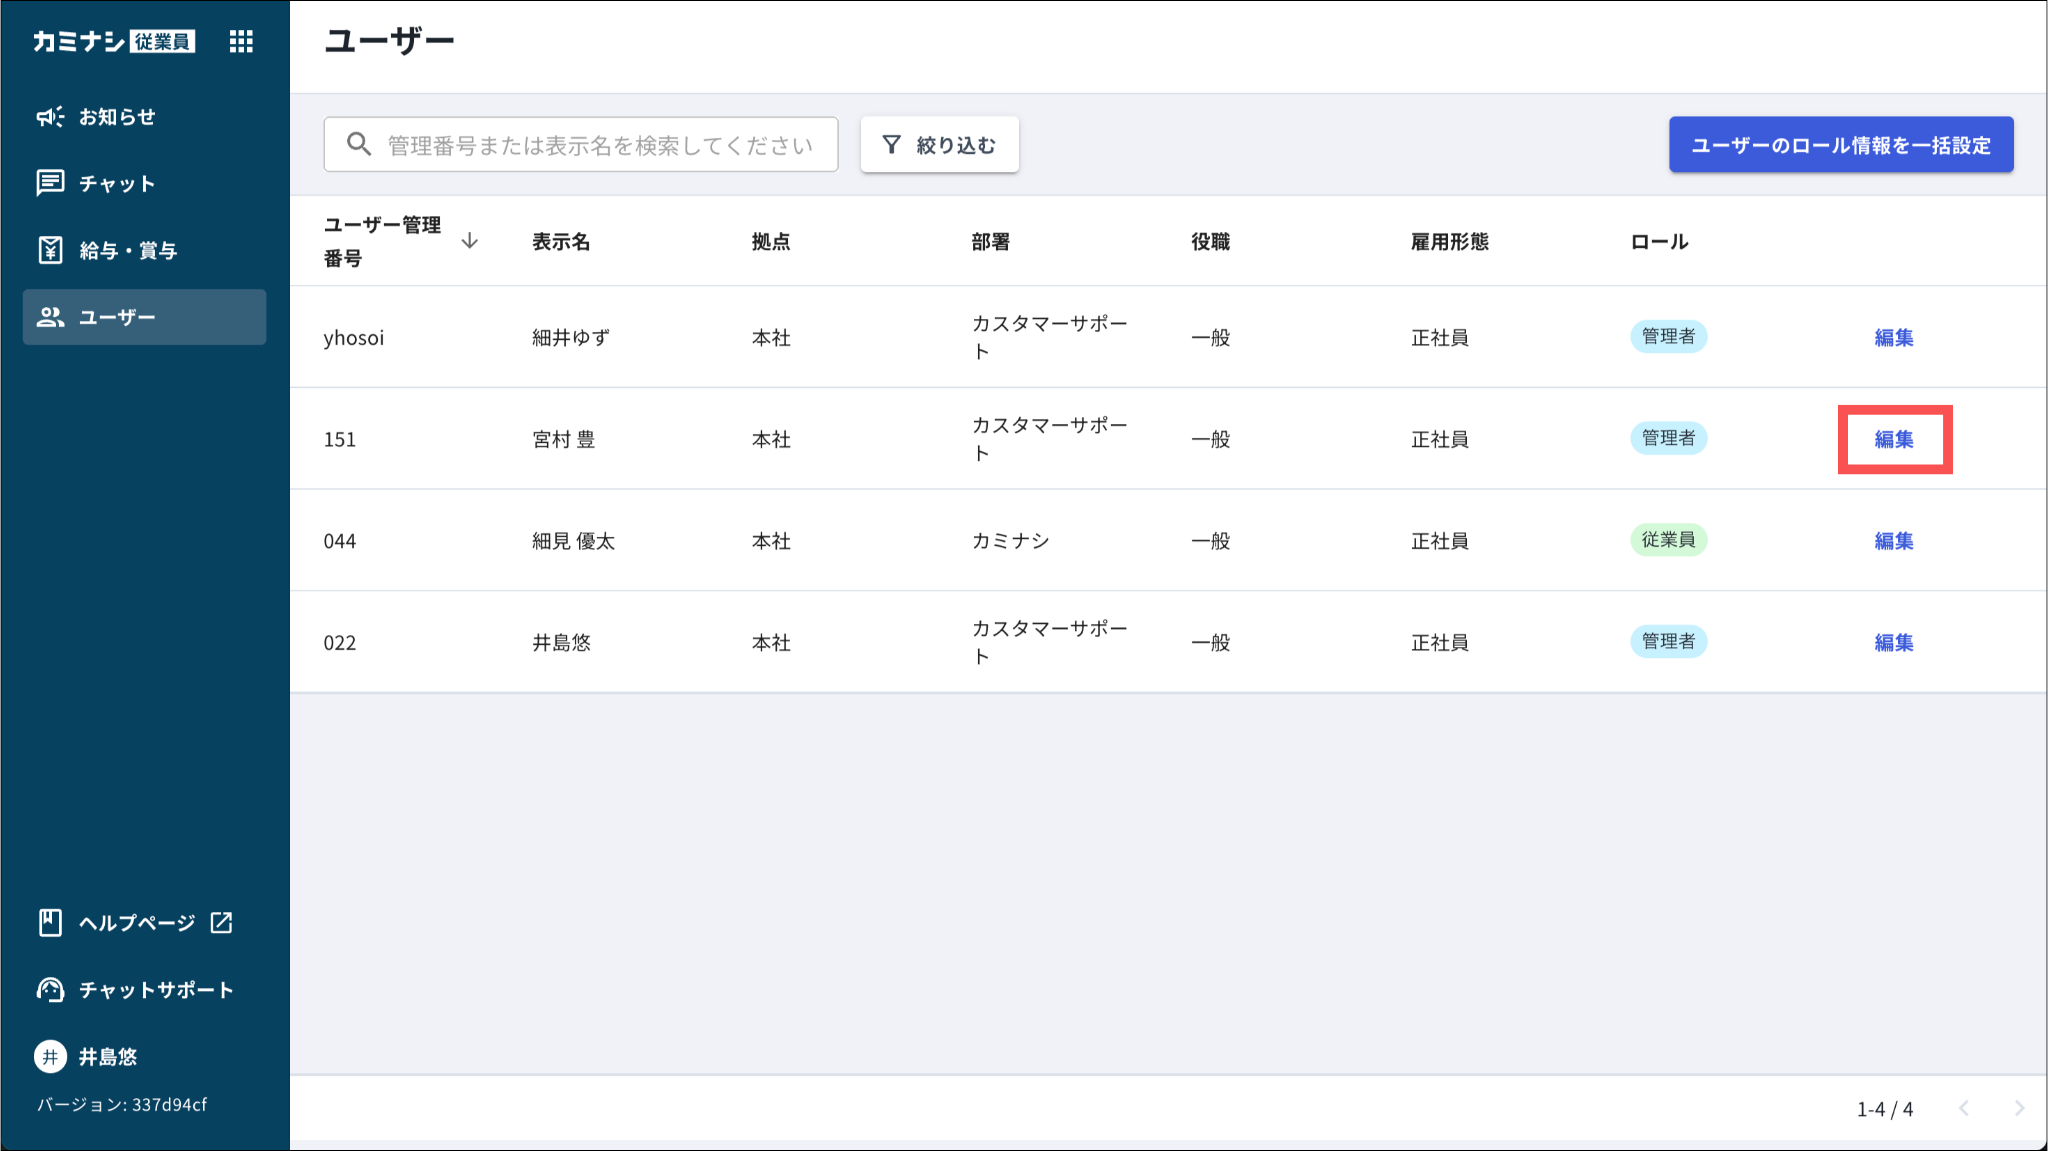Click the external link icon beside ヘルプページ
Image resolution: width=2048 pixels, height=1151 pixels.
pos(222,922)
